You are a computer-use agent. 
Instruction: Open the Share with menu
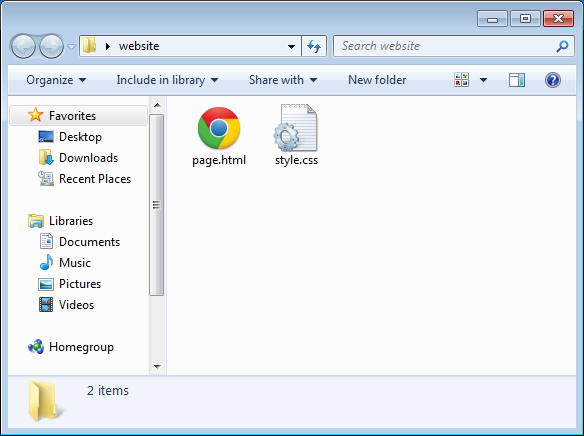[x=283, y=80]
